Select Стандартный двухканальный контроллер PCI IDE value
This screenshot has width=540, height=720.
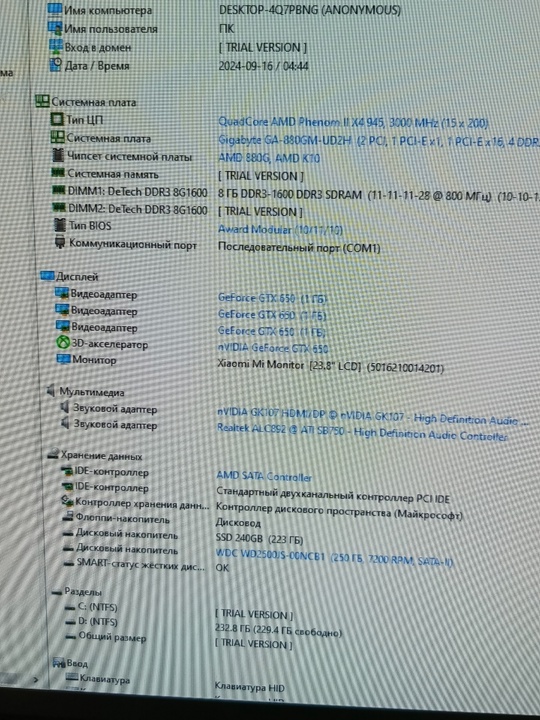click(x=333, y=495)
